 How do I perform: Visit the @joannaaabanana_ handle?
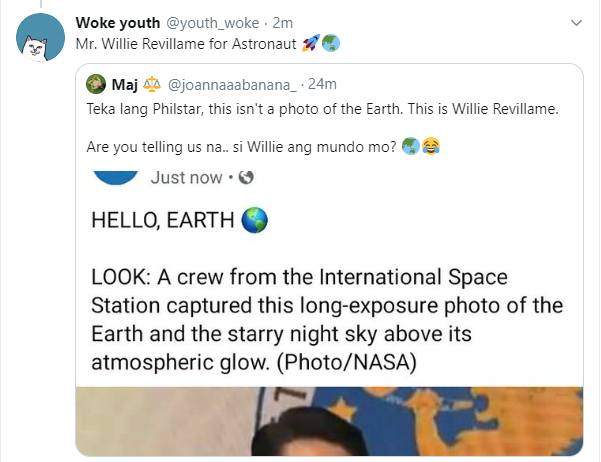coord(222,84)
